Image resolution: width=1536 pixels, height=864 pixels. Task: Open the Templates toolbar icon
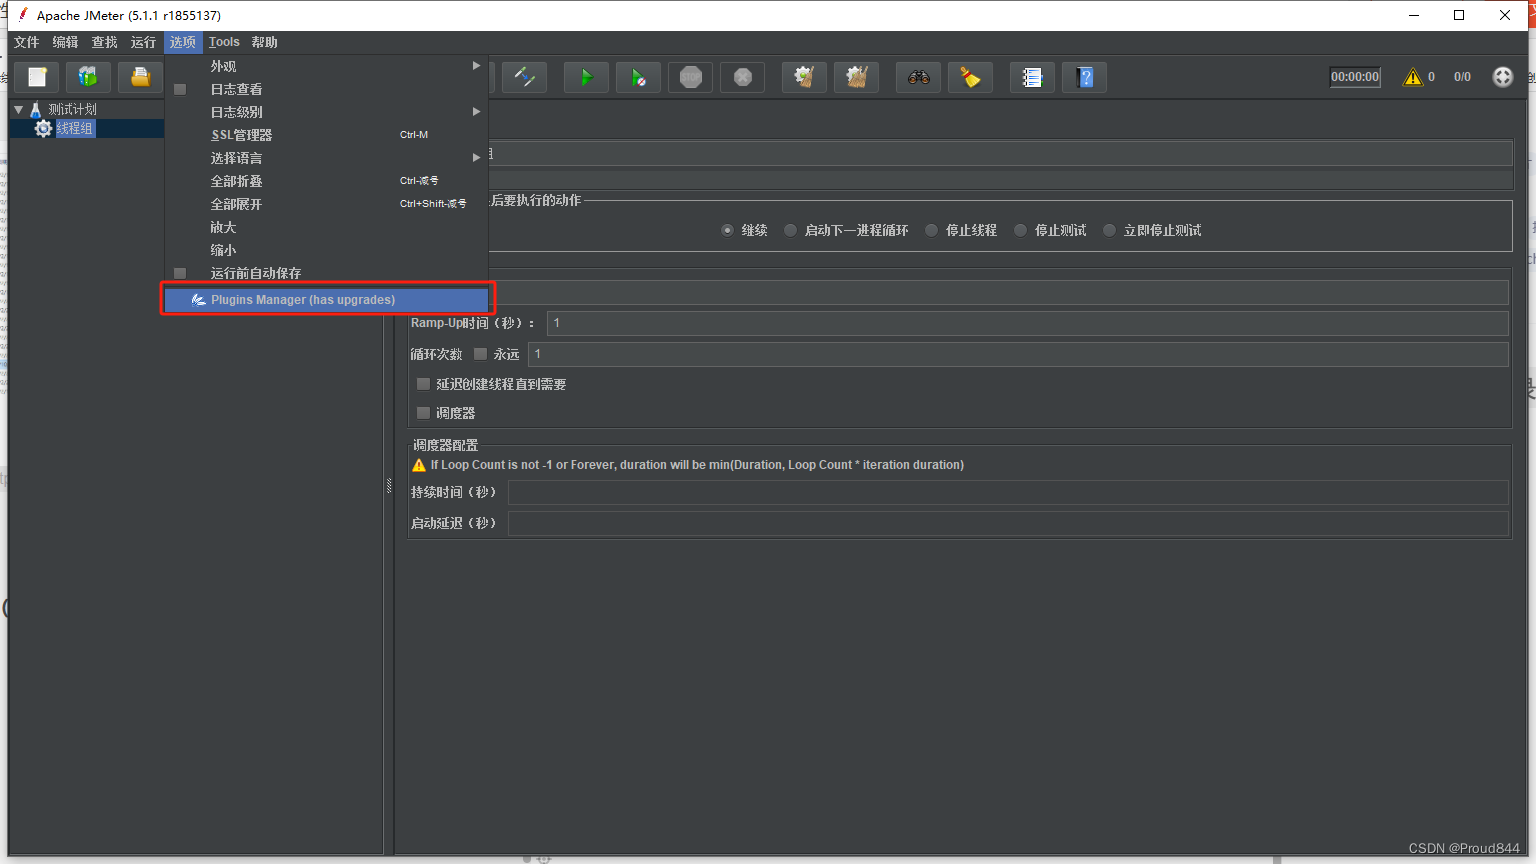pos(89,77)
